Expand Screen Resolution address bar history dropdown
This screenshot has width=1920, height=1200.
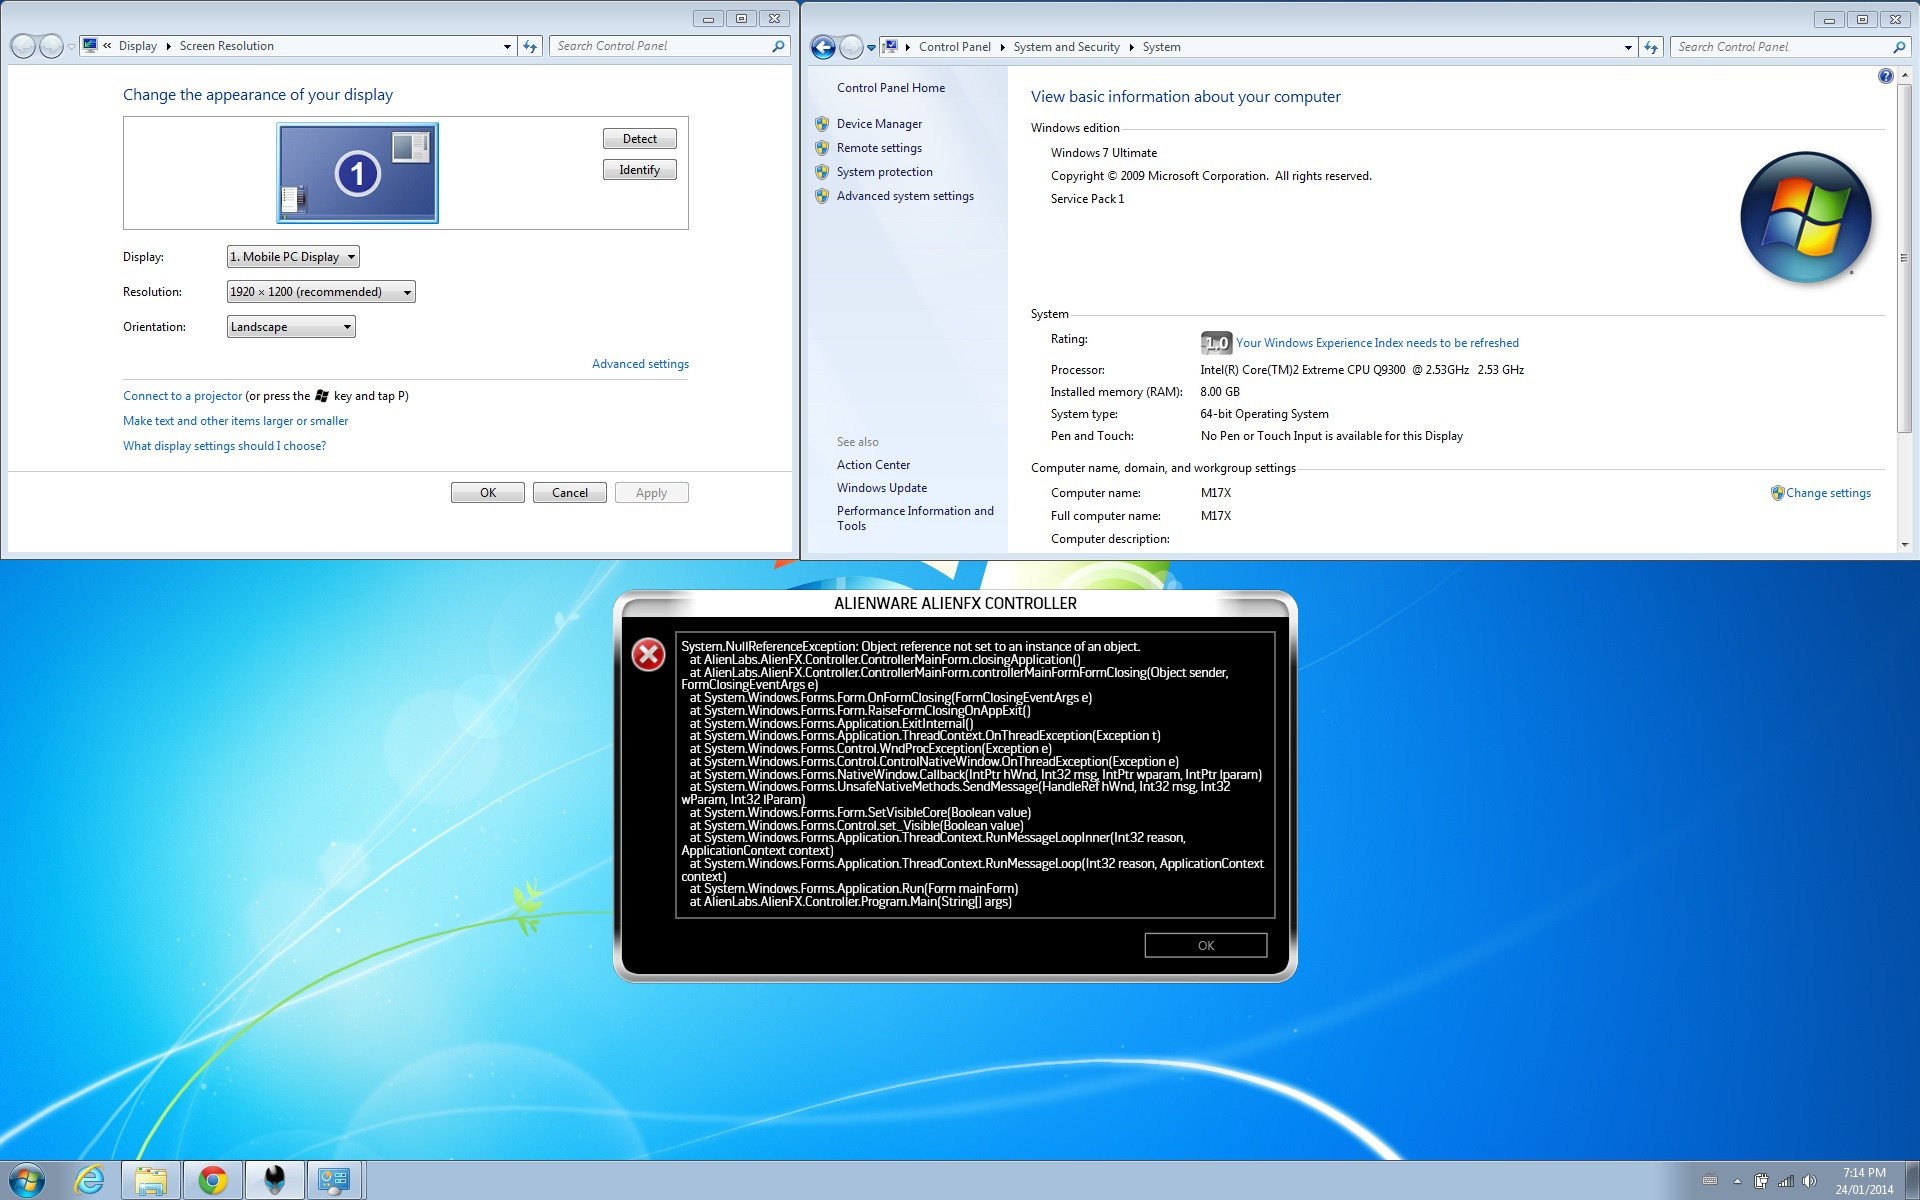[507, 46]
